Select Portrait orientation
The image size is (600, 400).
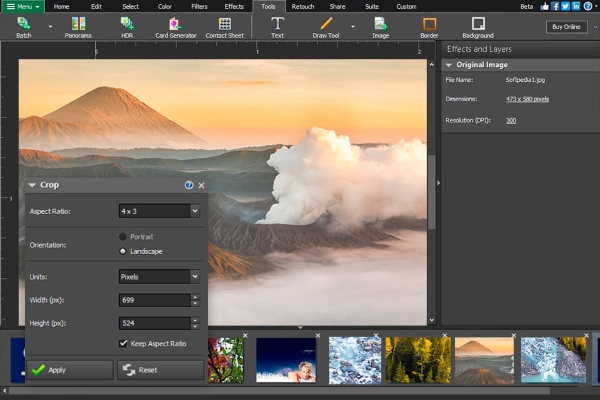click(123, 237)
